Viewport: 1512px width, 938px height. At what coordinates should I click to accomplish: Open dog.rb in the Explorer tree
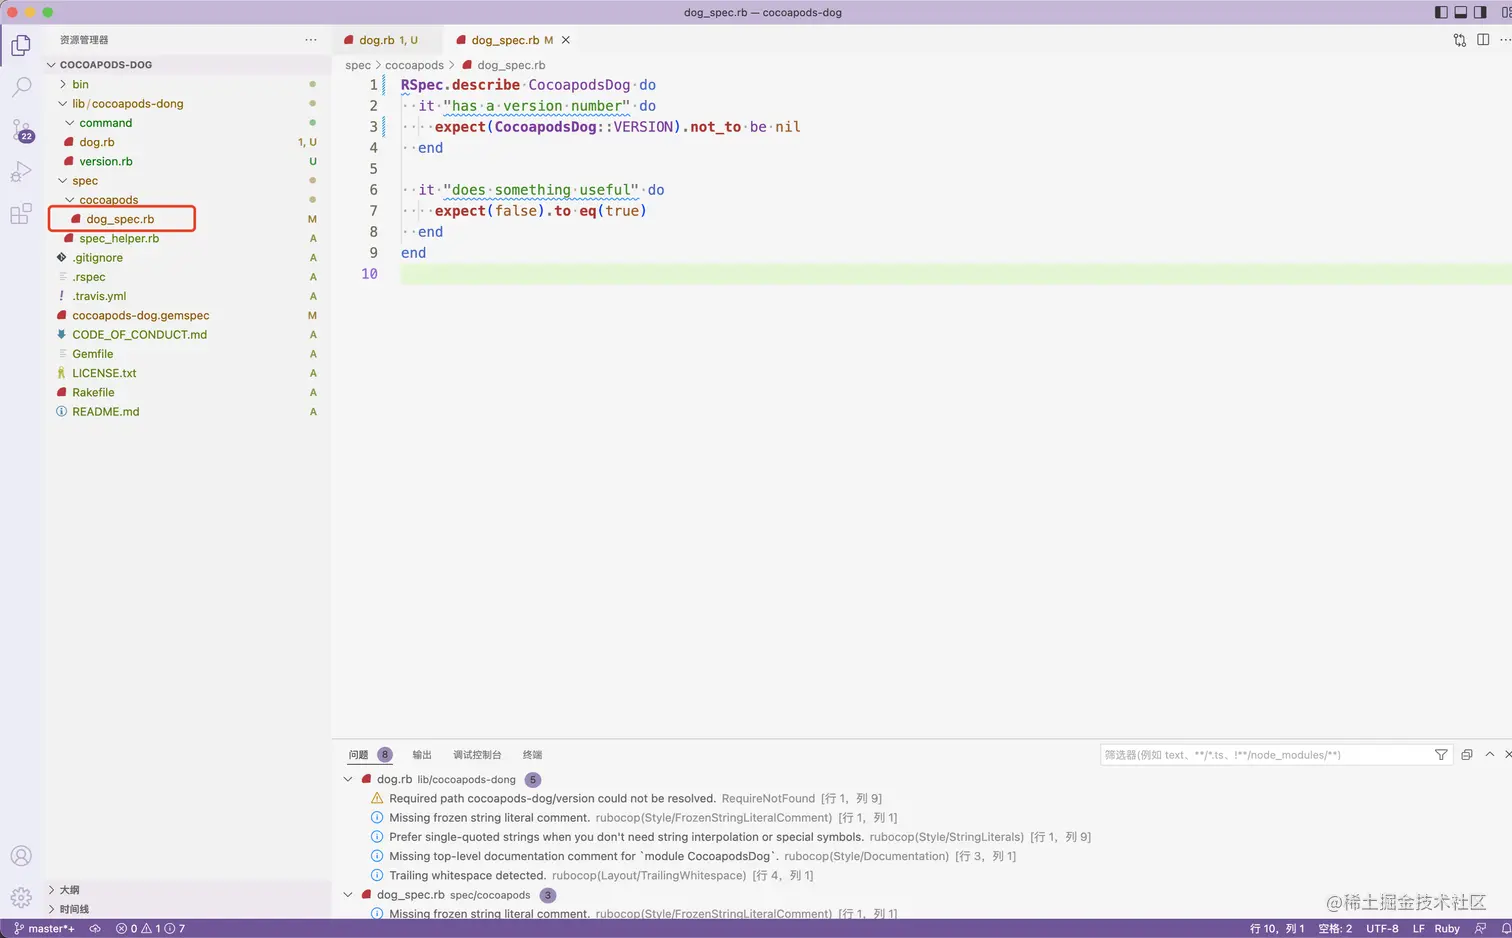pos(96,142)
